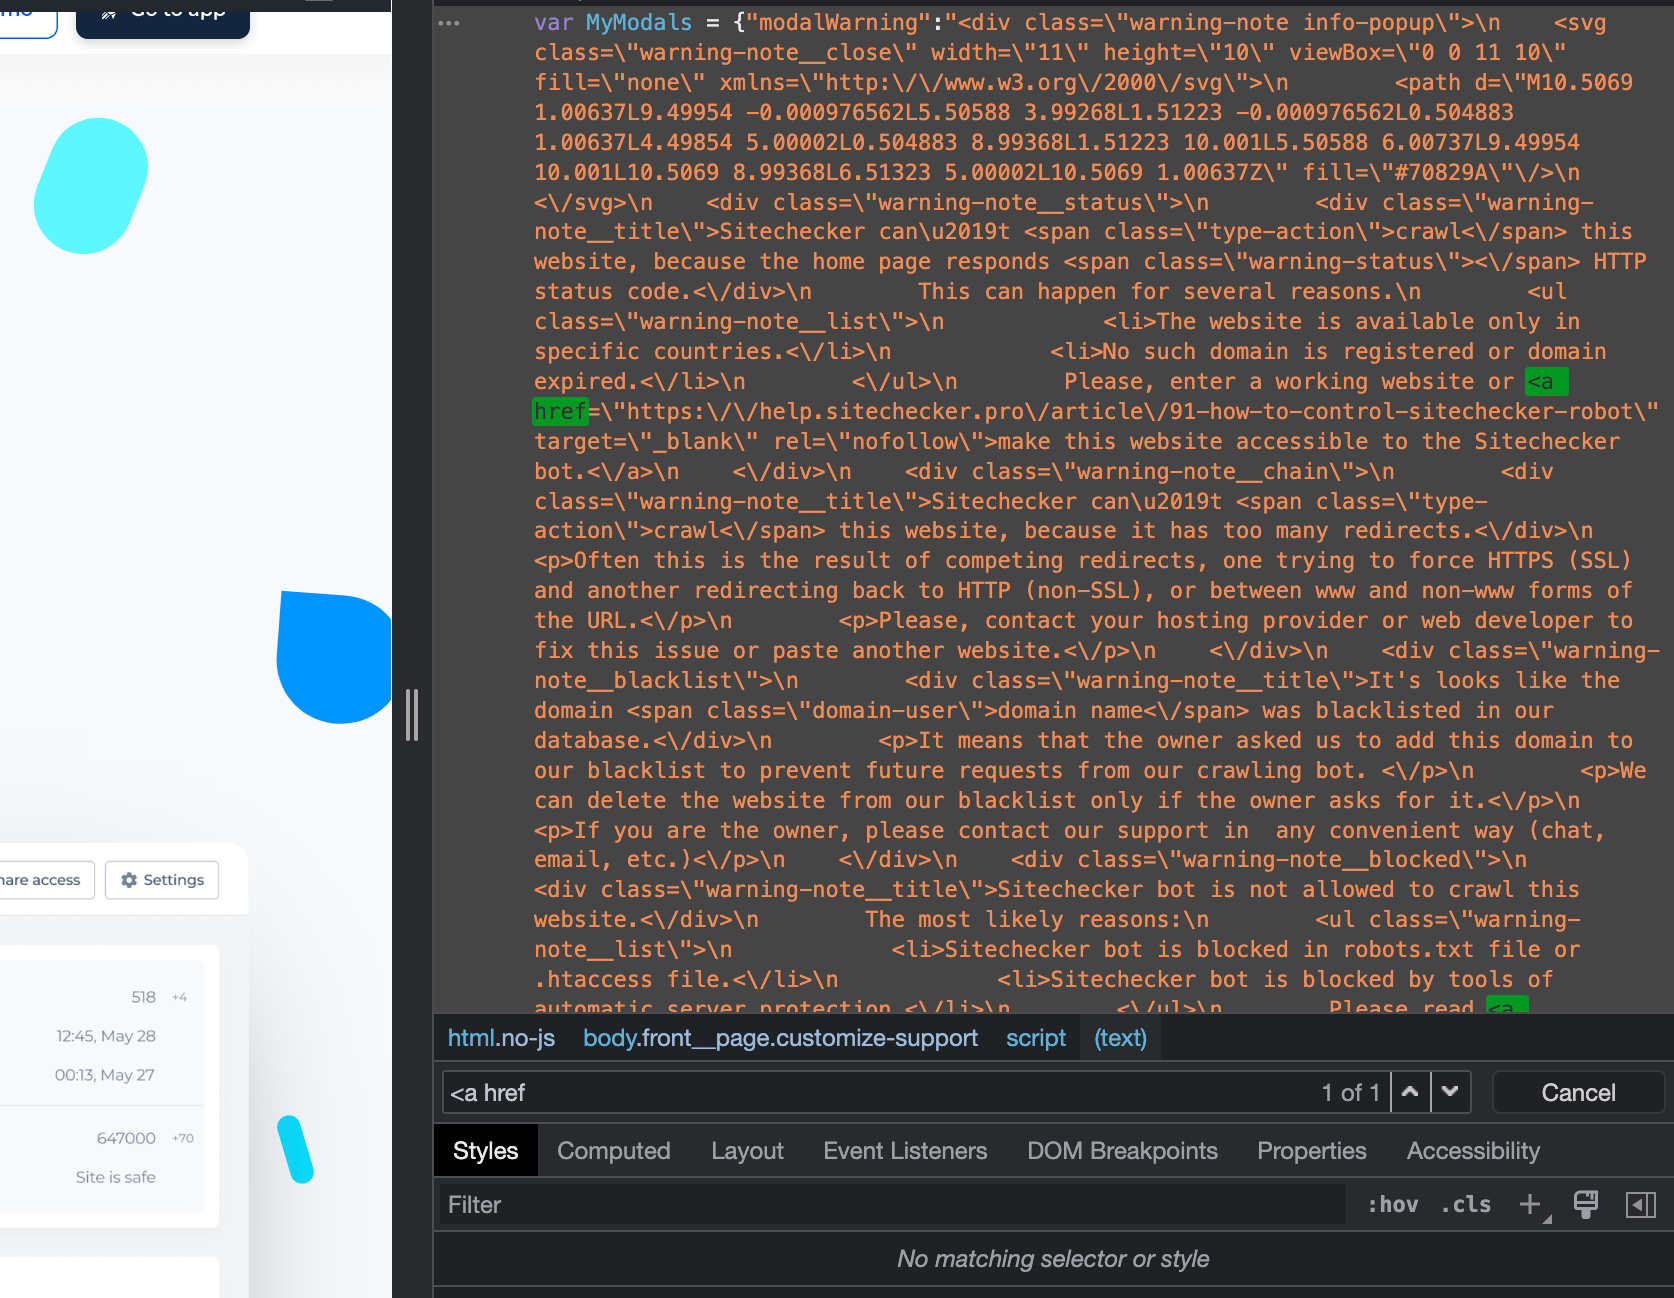Click the 647000 value
Image resolution: width=1674 pixels, height=1298 pixels.
click(126, 1138)
